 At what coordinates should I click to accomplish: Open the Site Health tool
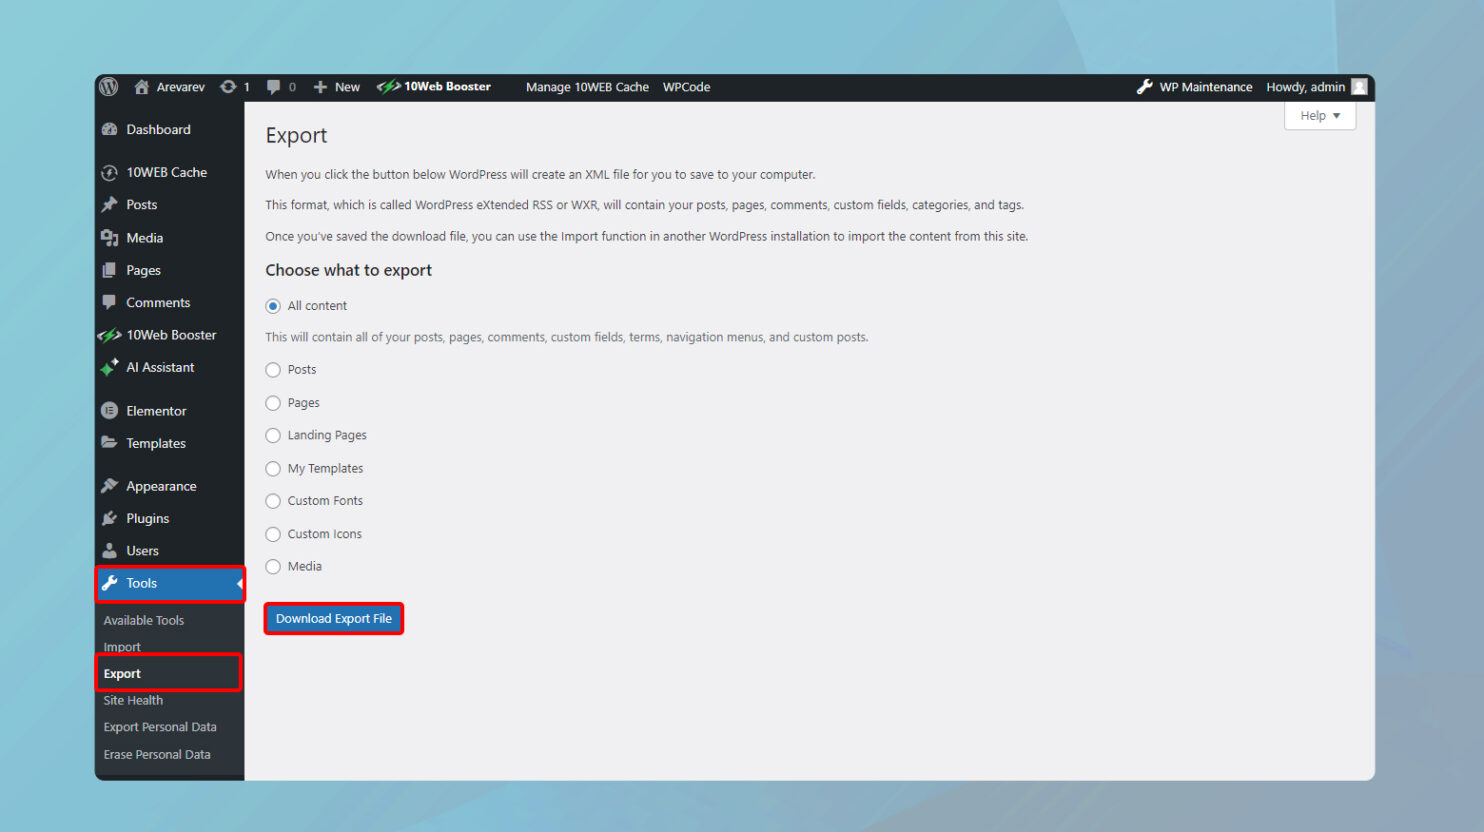pyautogui.click(x=132, y=700)
